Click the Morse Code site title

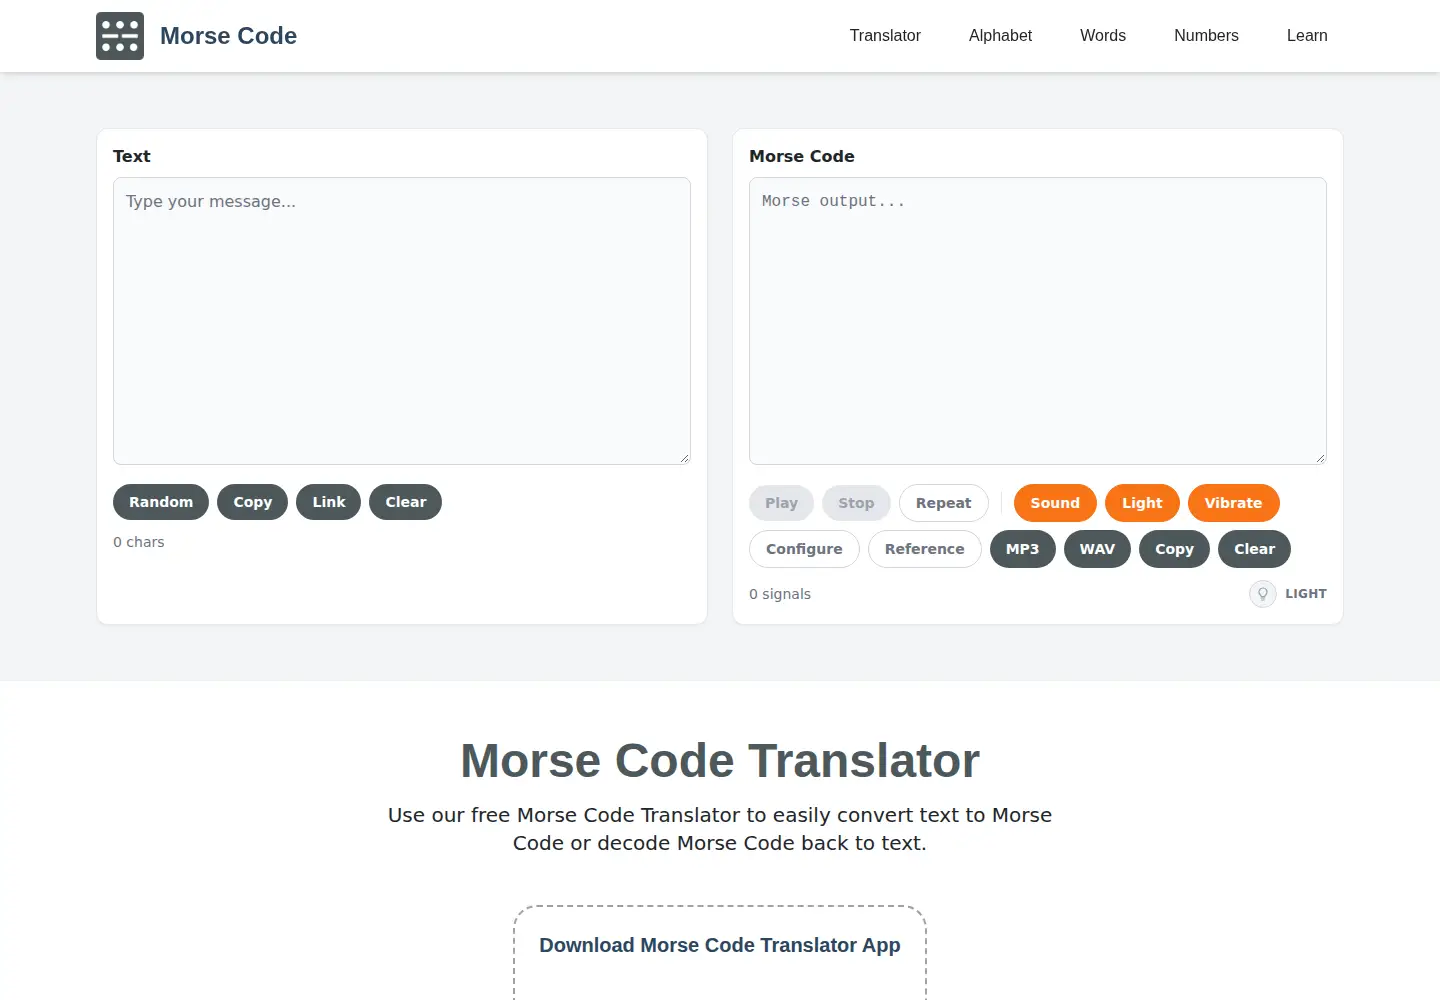pos(228,36)
